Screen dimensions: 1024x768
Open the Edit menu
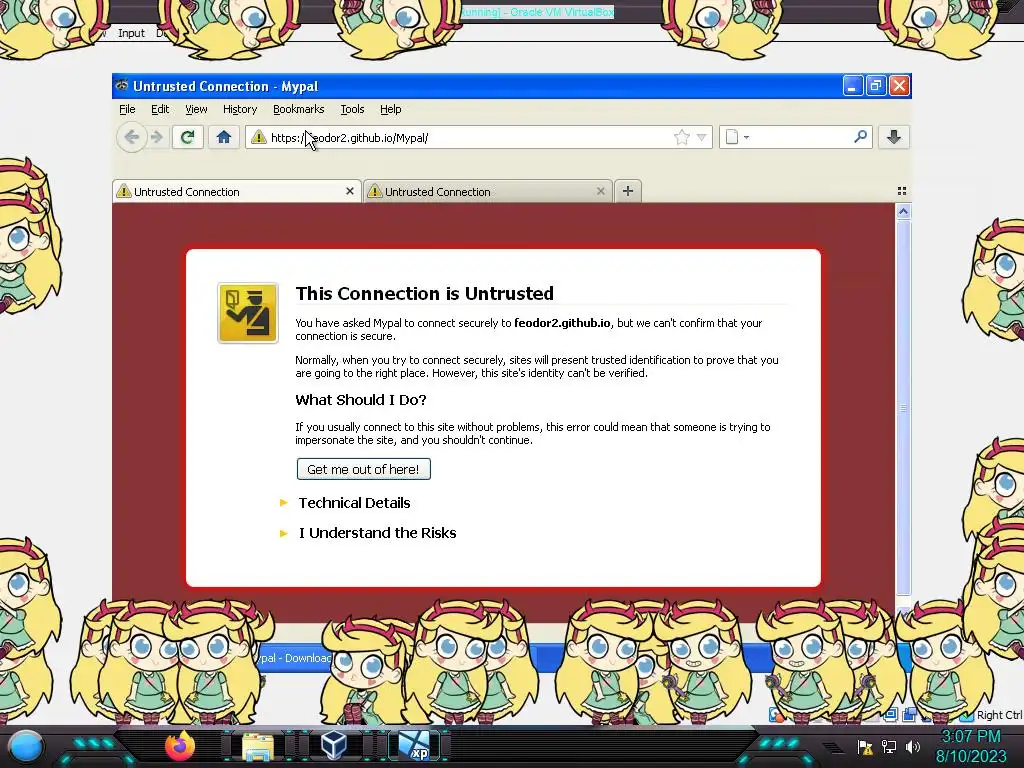pyautogui.click(x=160, y=109)
